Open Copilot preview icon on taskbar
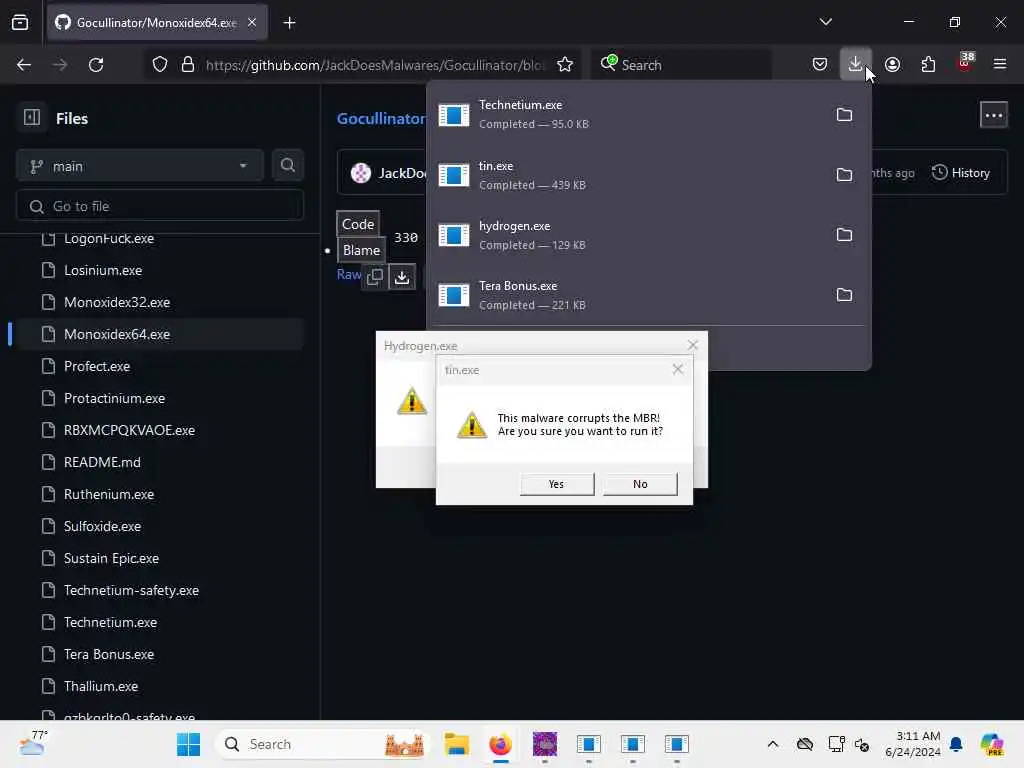This screenshot has width=1024, height=768. 991,744
